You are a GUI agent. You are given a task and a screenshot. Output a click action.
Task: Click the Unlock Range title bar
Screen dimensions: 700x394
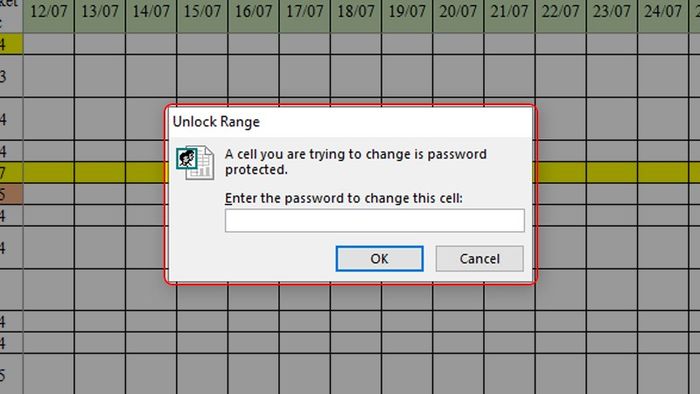350,122
